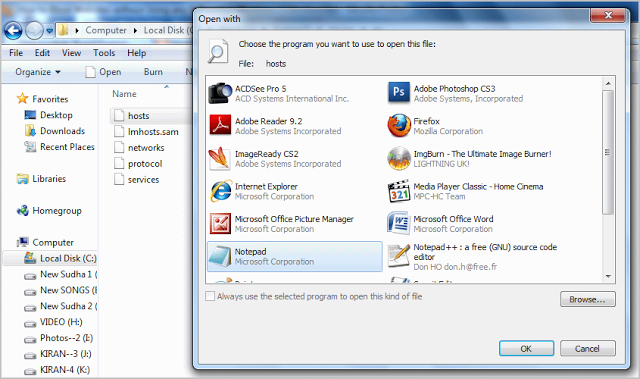
Task: Choose the Microsoft Office Picture Manager icon
Action: 220,223
